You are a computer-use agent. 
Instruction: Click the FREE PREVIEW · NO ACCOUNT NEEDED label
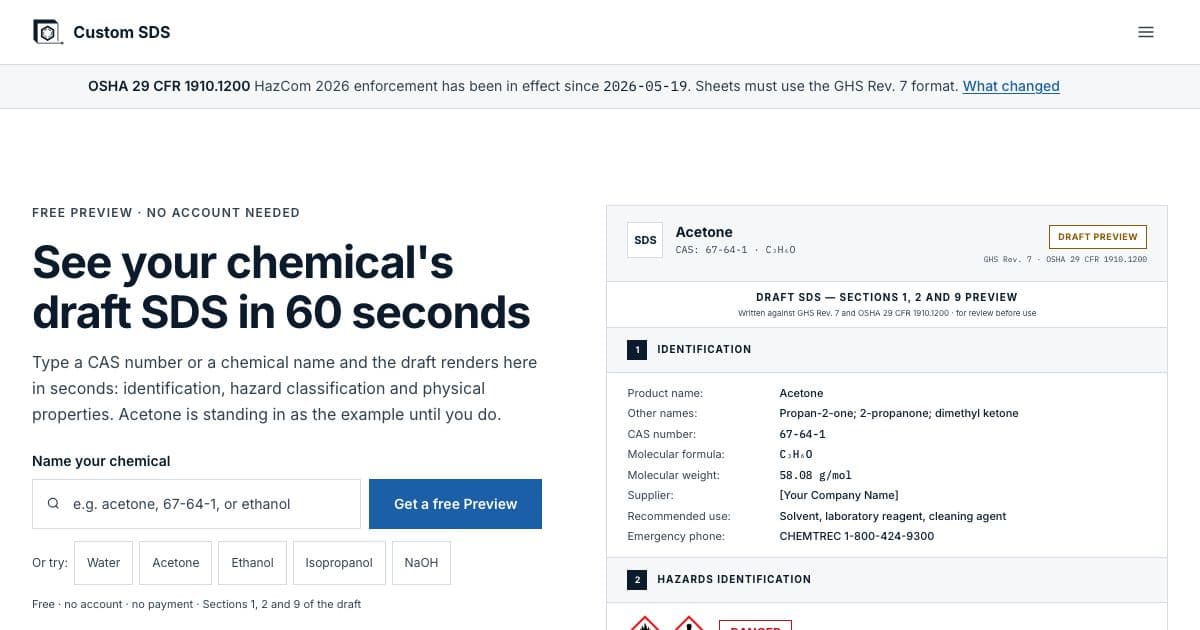click(166, 213)
